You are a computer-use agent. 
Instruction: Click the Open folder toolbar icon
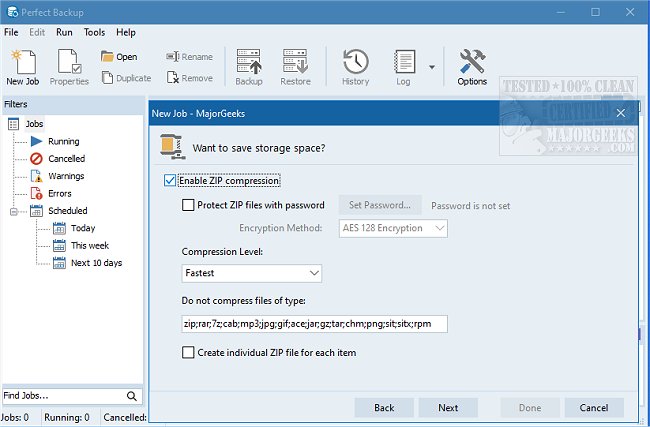[x=119, y=57]
